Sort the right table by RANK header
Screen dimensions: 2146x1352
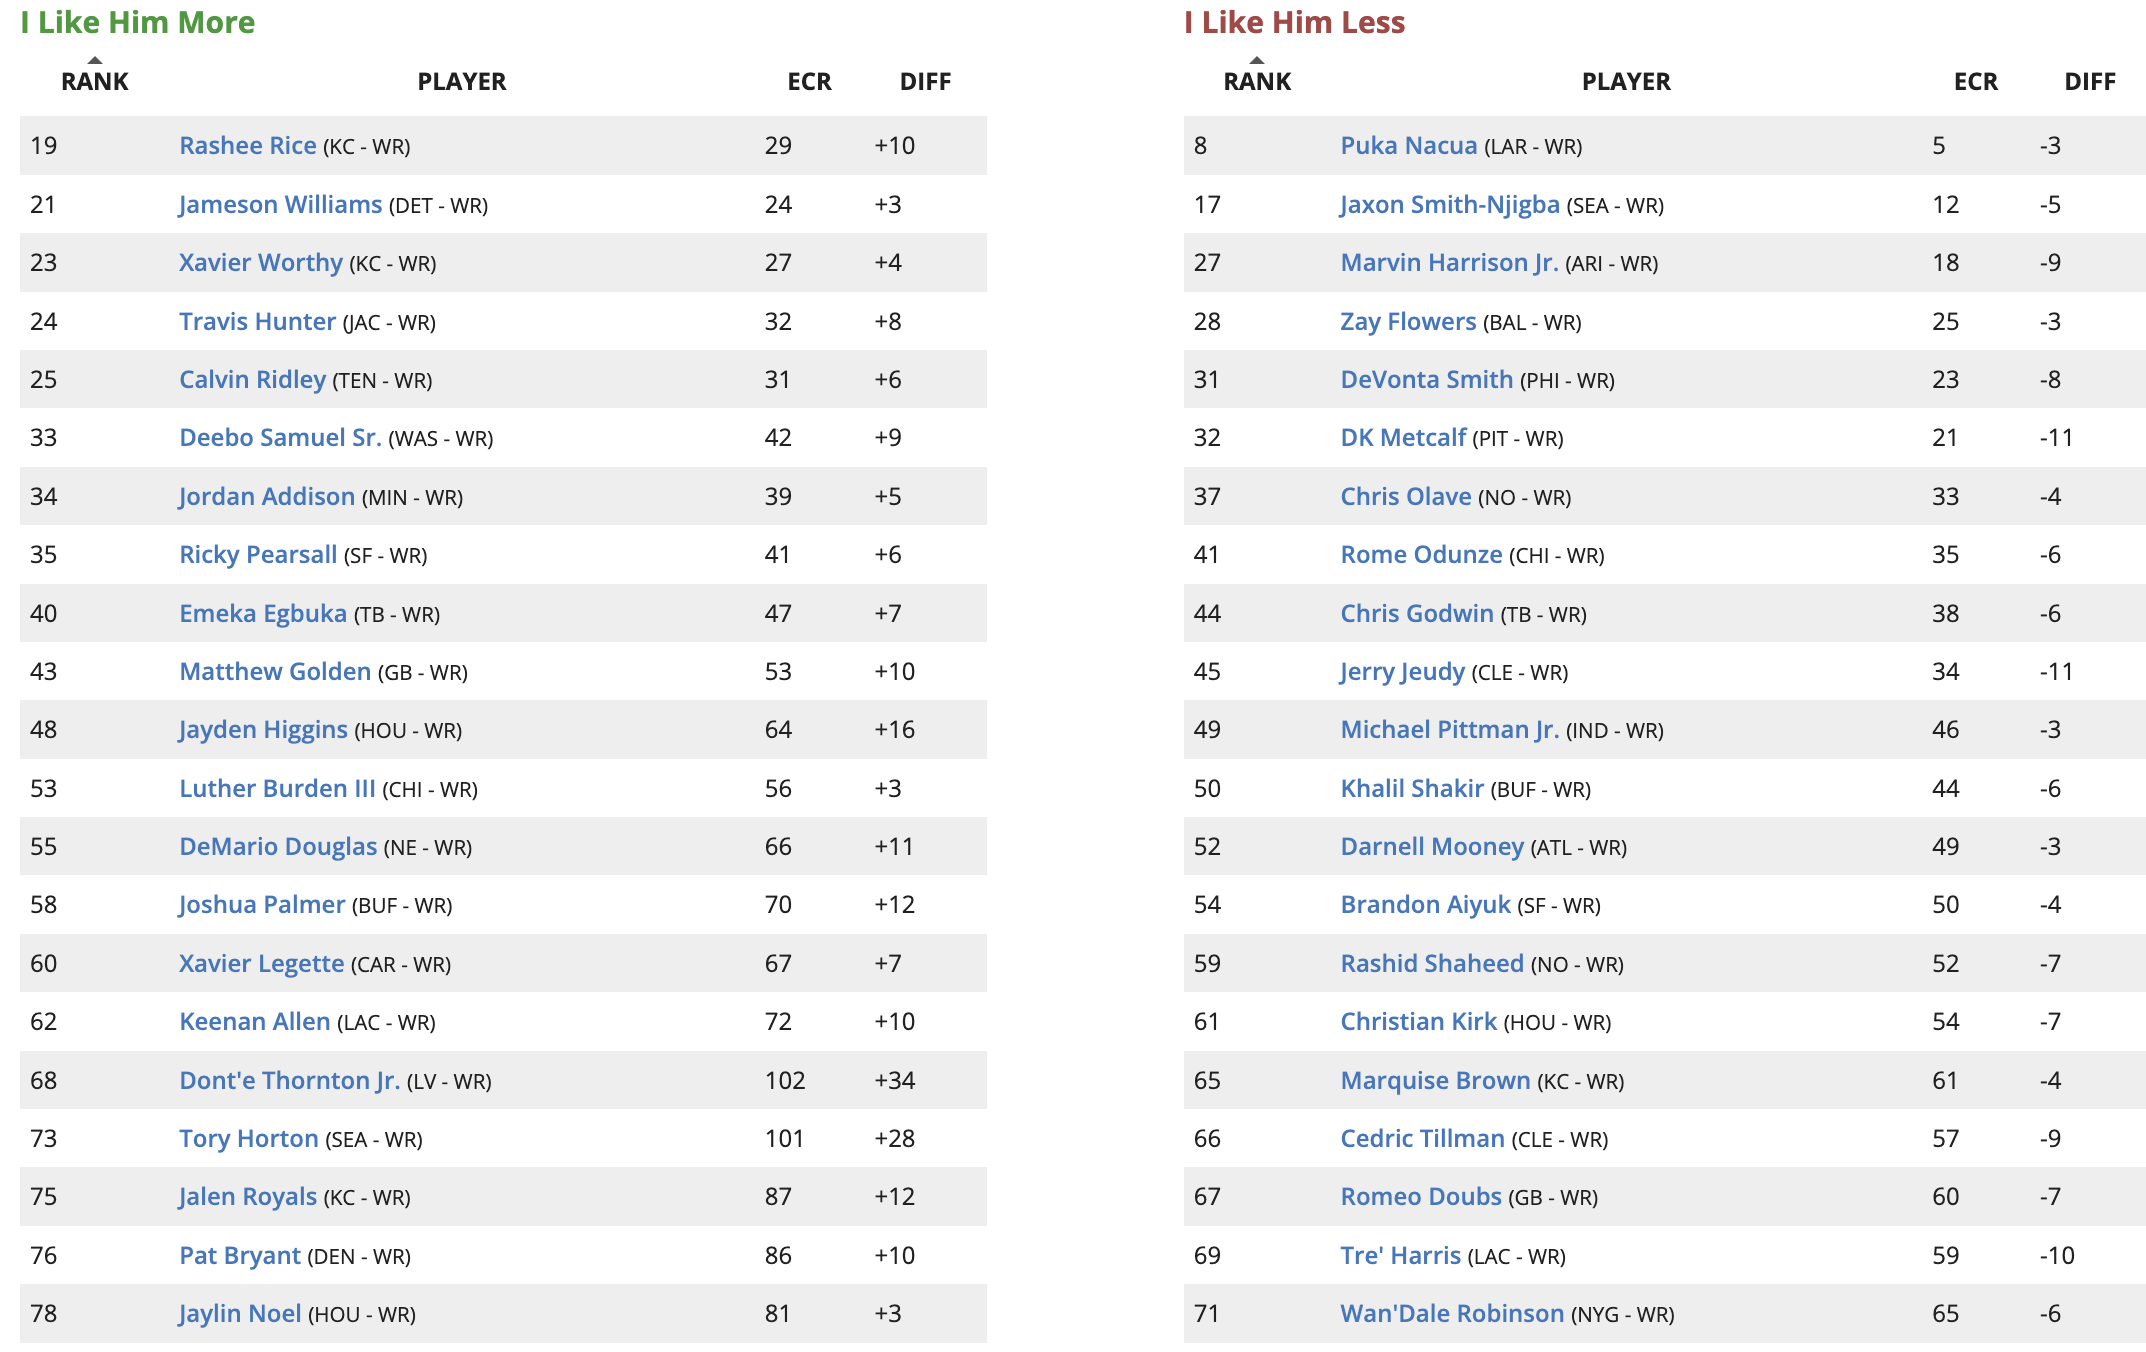(x=1257, y=82)
